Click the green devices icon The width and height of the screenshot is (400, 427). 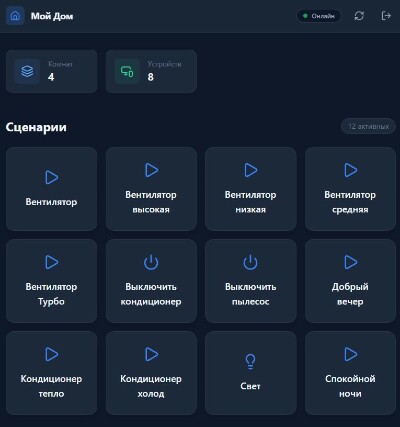(127, 71)
